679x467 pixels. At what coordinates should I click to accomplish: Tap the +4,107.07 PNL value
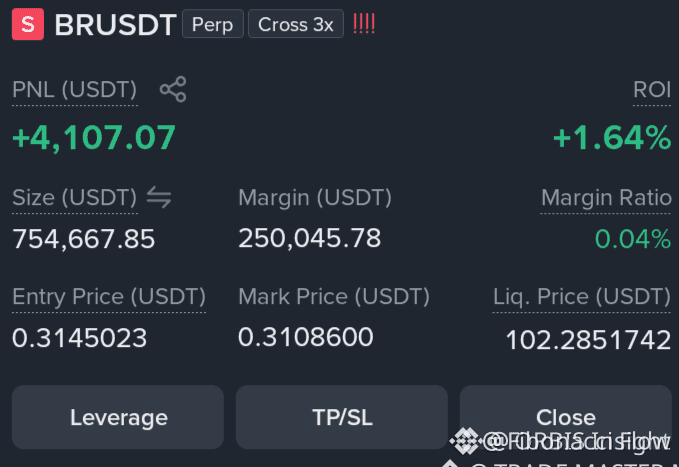point(94,138)
